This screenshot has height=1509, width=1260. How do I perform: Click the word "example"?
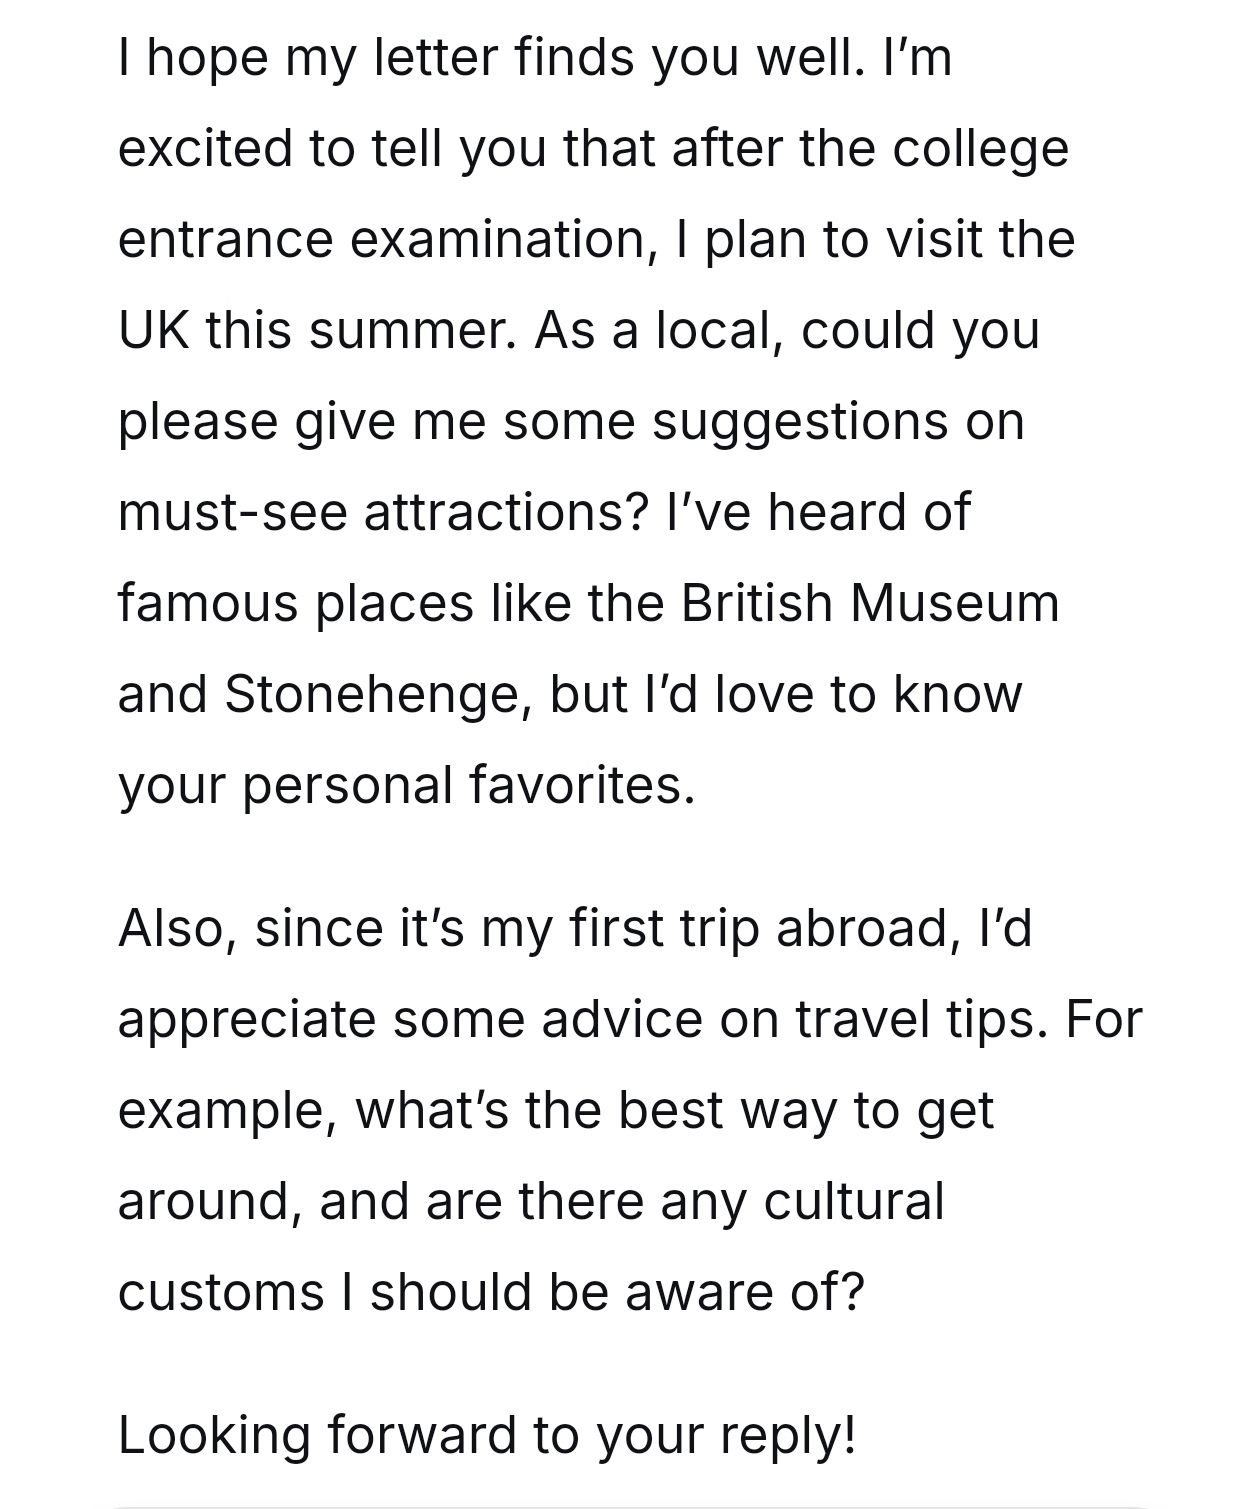[226, 1110]
